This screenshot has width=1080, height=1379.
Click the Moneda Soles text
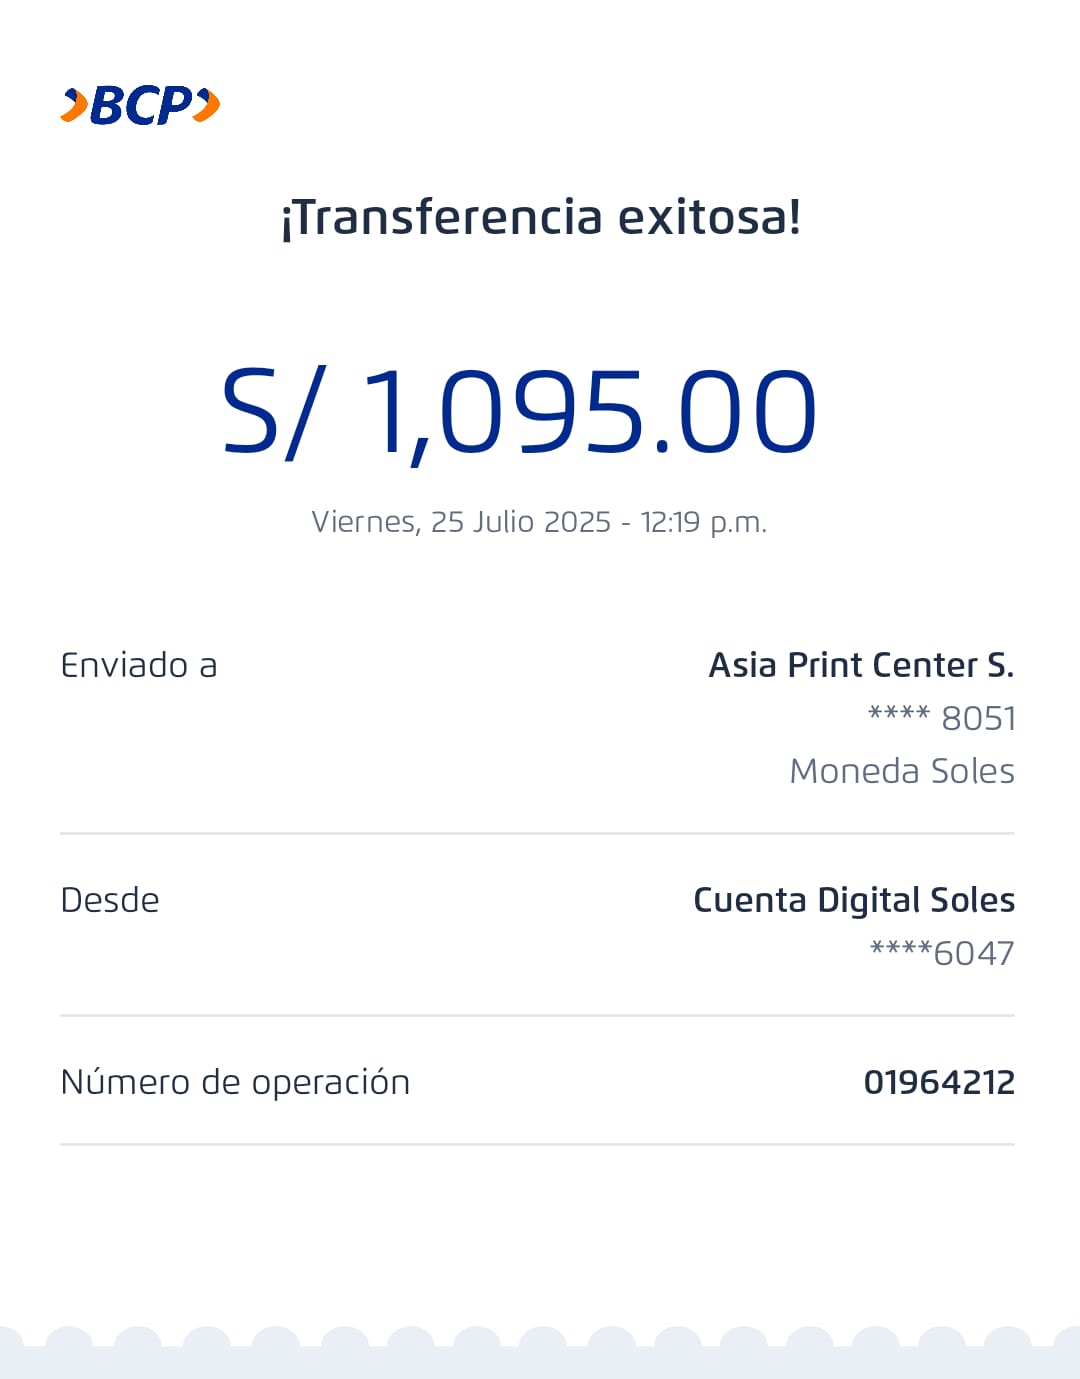click(901, 771)
